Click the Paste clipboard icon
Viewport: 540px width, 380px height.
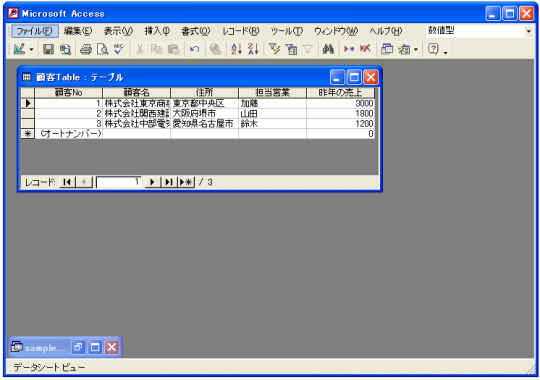click(x=174, y=49)
